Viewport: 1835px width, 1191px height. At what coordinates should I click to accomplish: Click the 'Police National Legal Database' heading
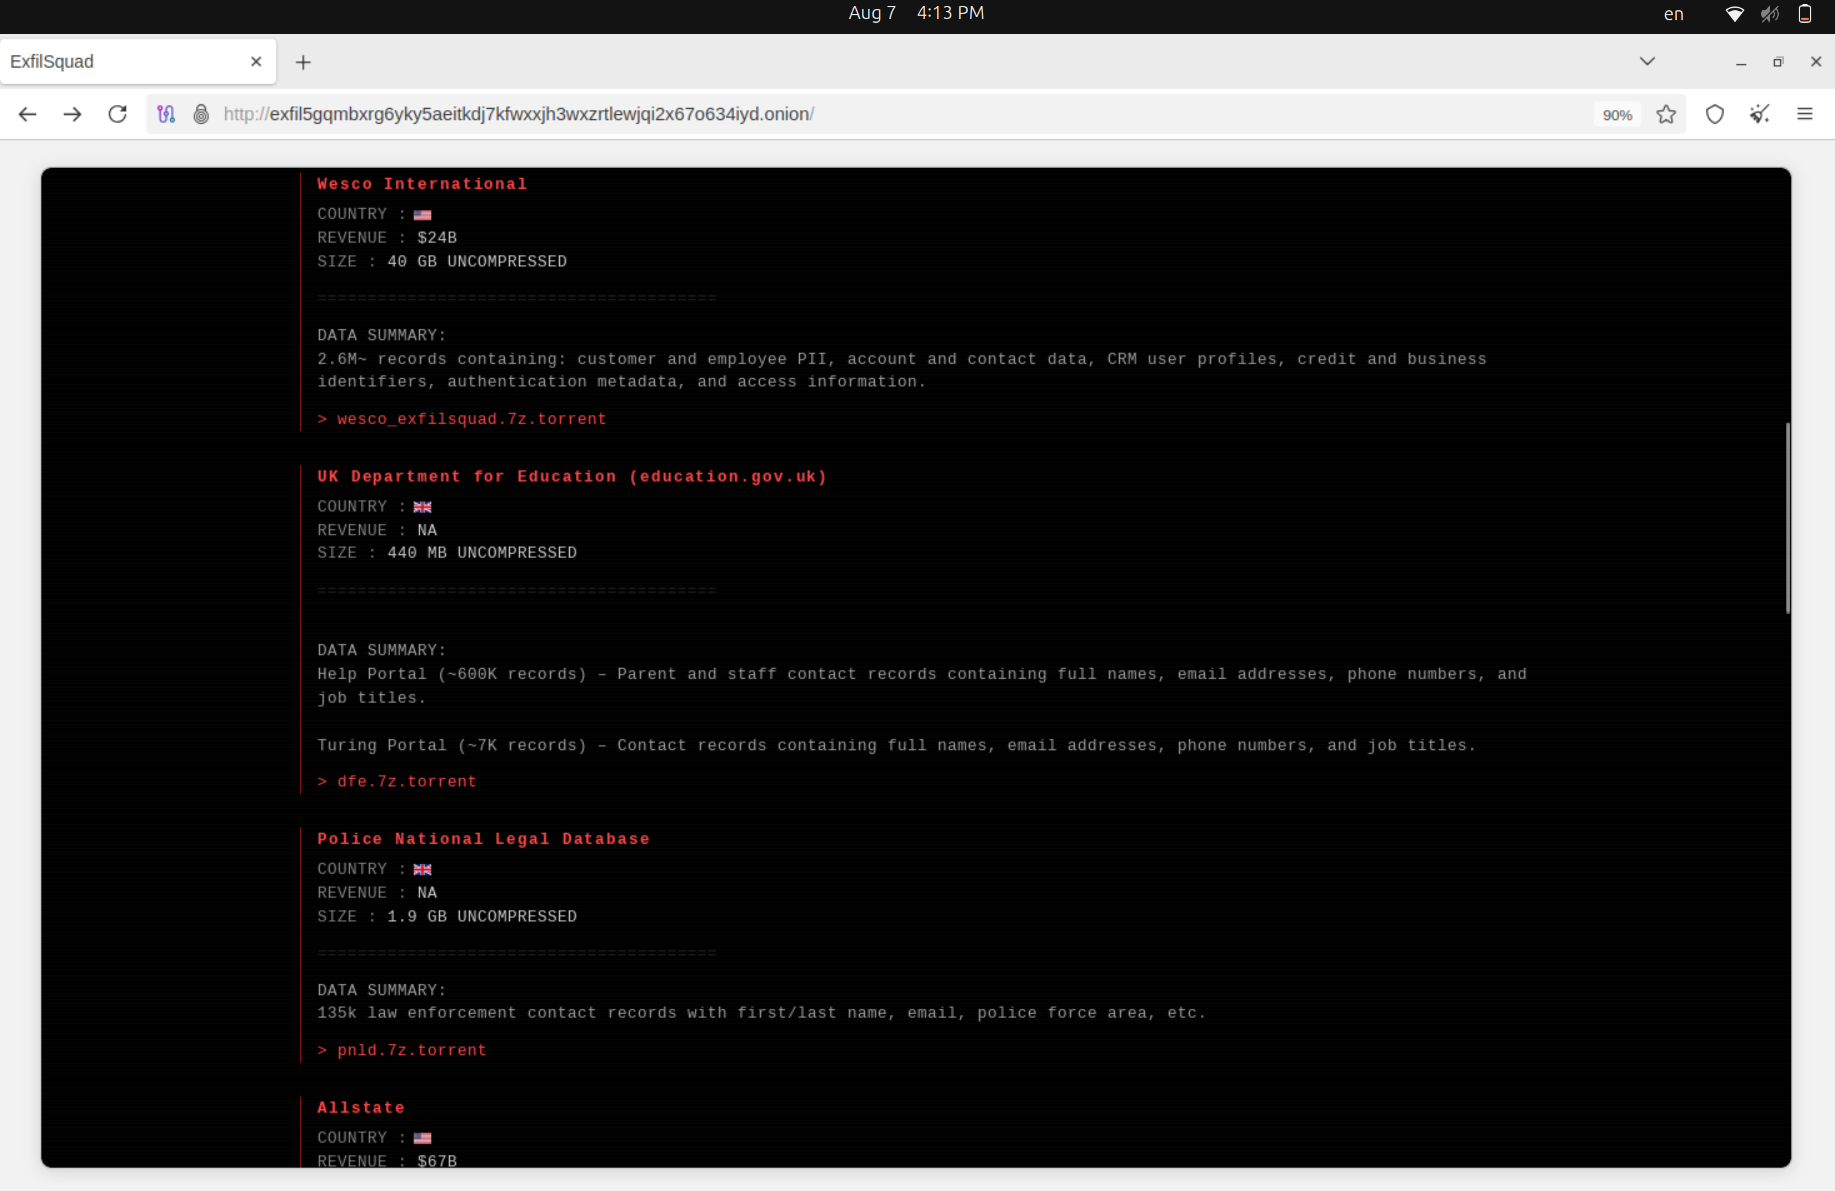[x=483, y=839]
